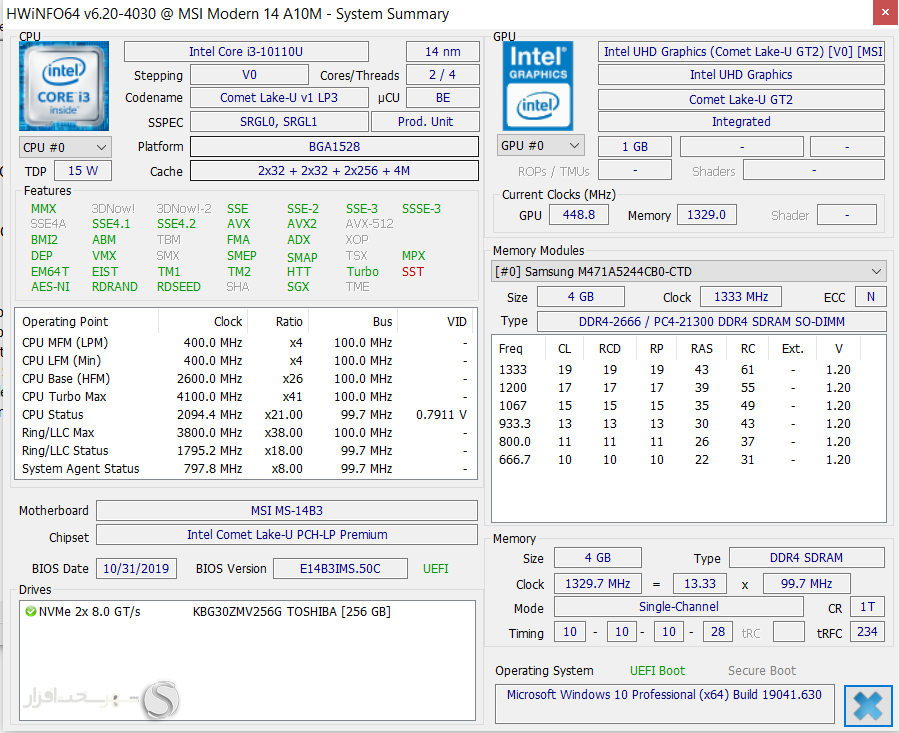The image size is (899, 733).
Task: Click the cache 2x32 + 2x32 field
Action: pos(334,170)
